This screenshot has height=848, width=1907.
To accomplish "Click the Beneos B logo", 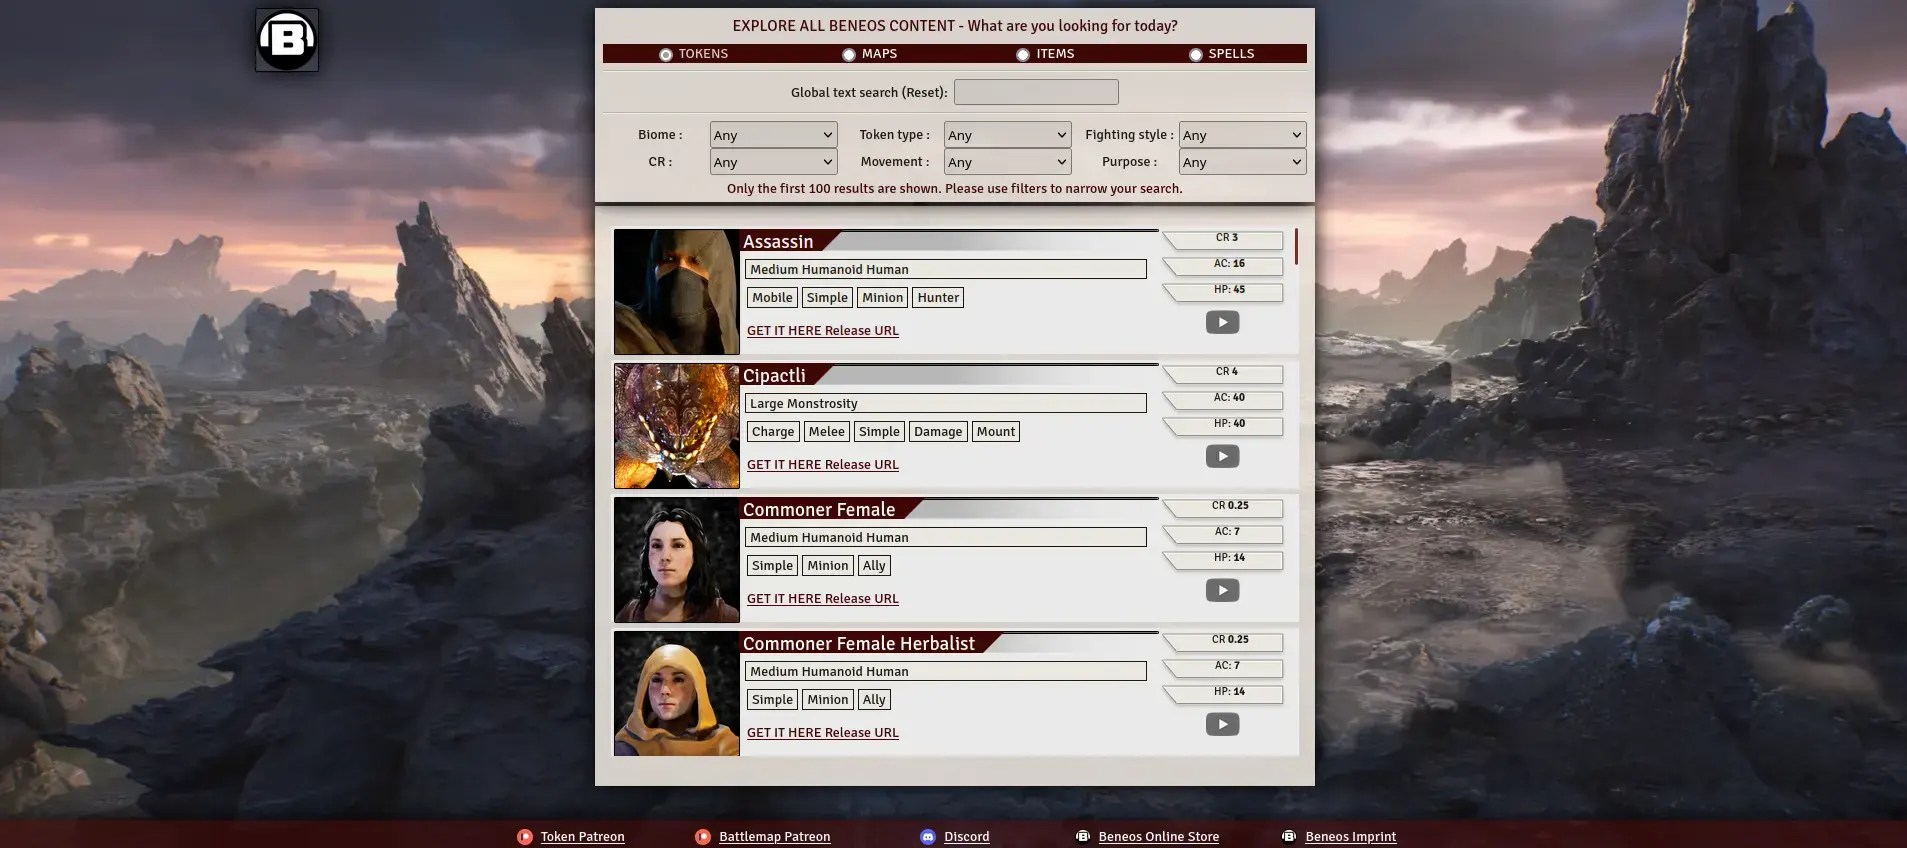I will pyautogui.click(x=287, y=40).
